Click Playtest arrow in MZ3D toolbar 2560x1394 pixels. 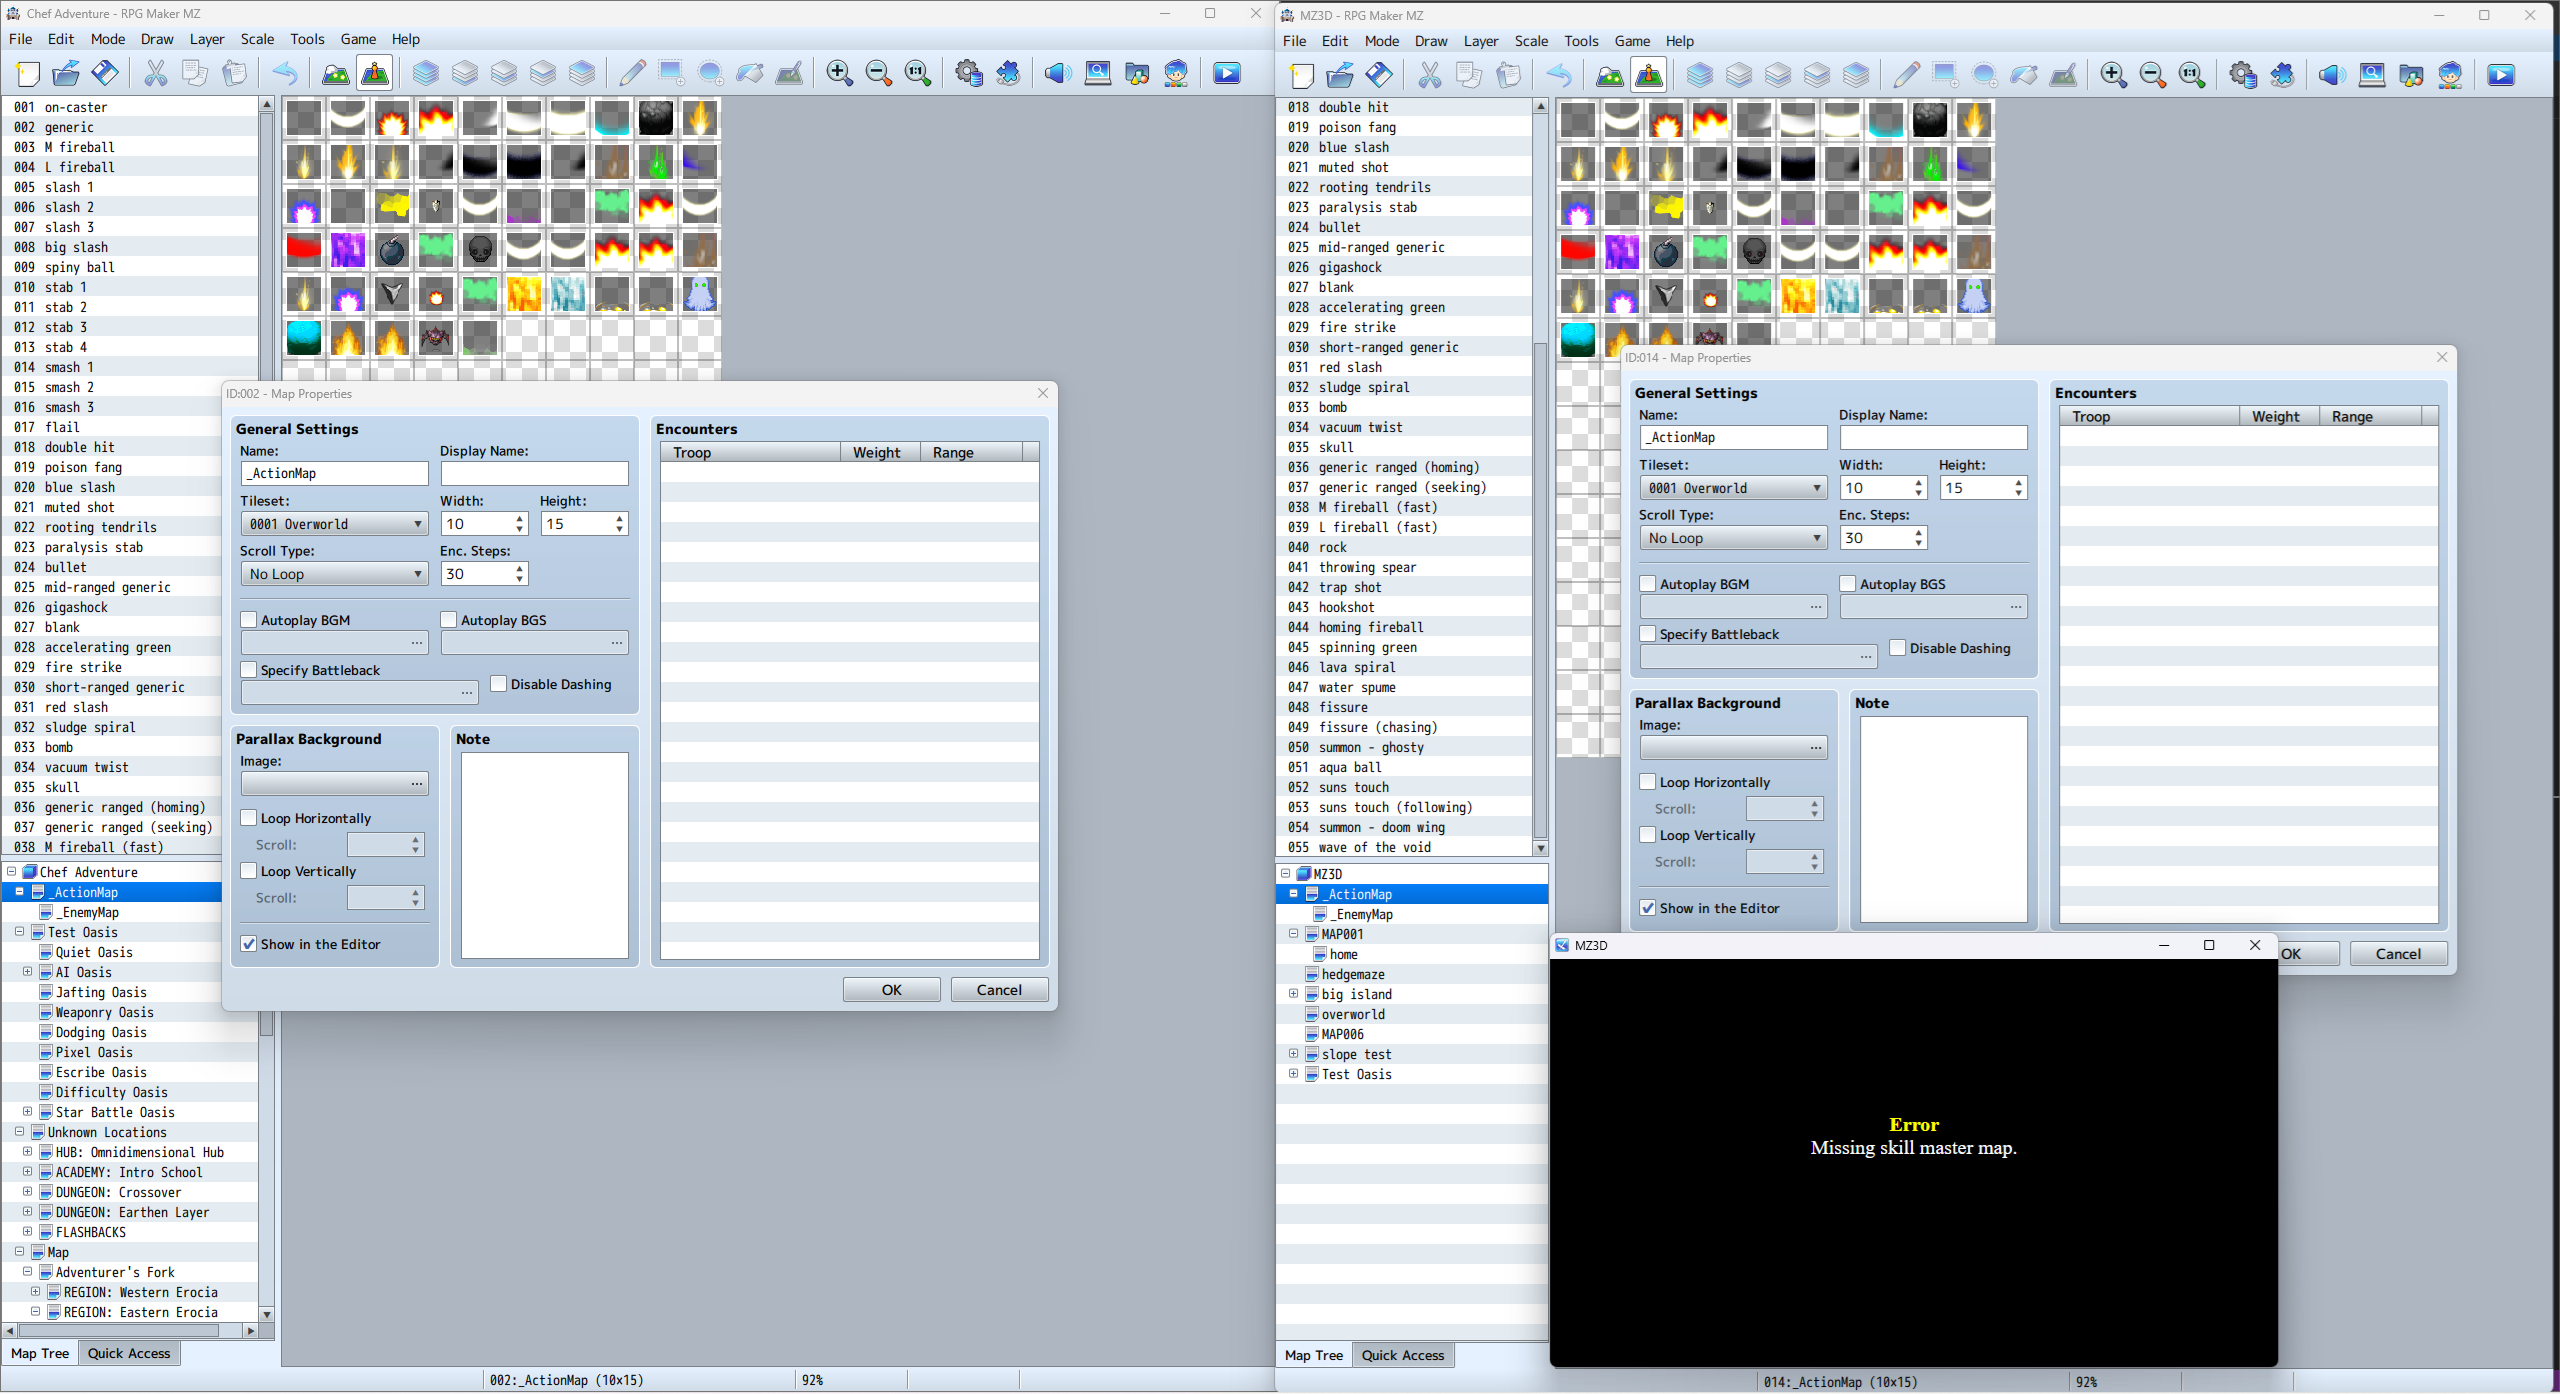point(2501,75)
